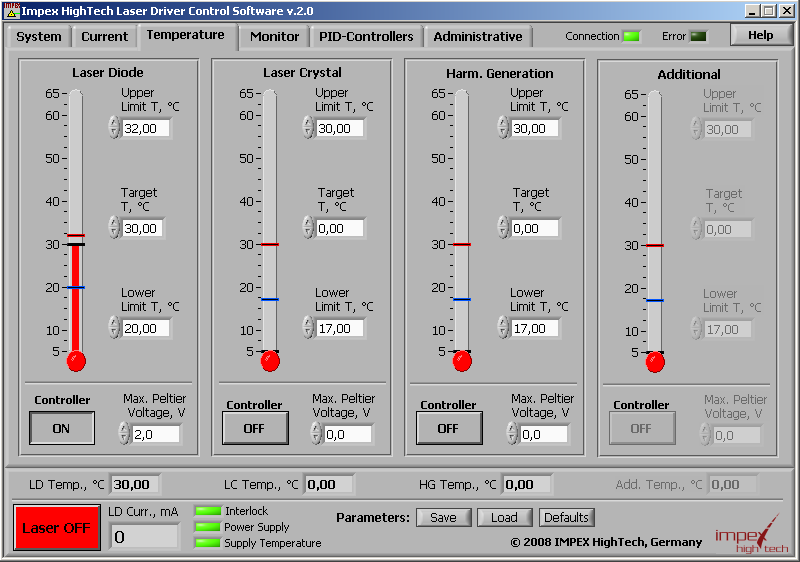This screenshot has width=800, height=562.
Task: Select the Temperature tab
Action: [186, 35]
